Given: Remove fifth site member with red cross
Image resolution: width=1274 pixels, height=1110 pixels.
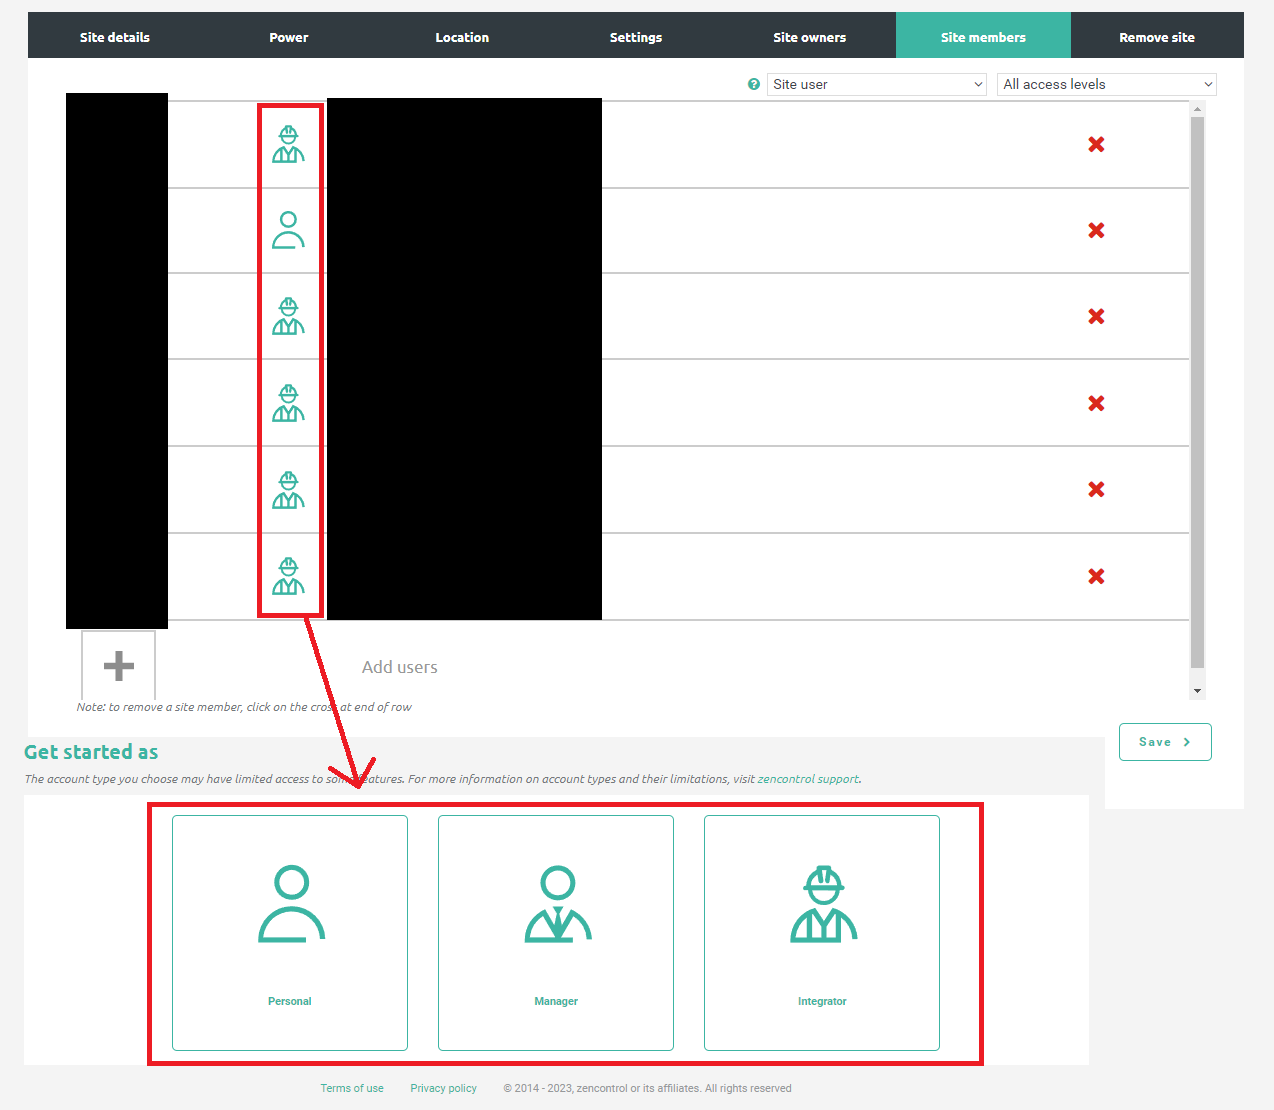Looking at the screenshot, I should 1096,489.
